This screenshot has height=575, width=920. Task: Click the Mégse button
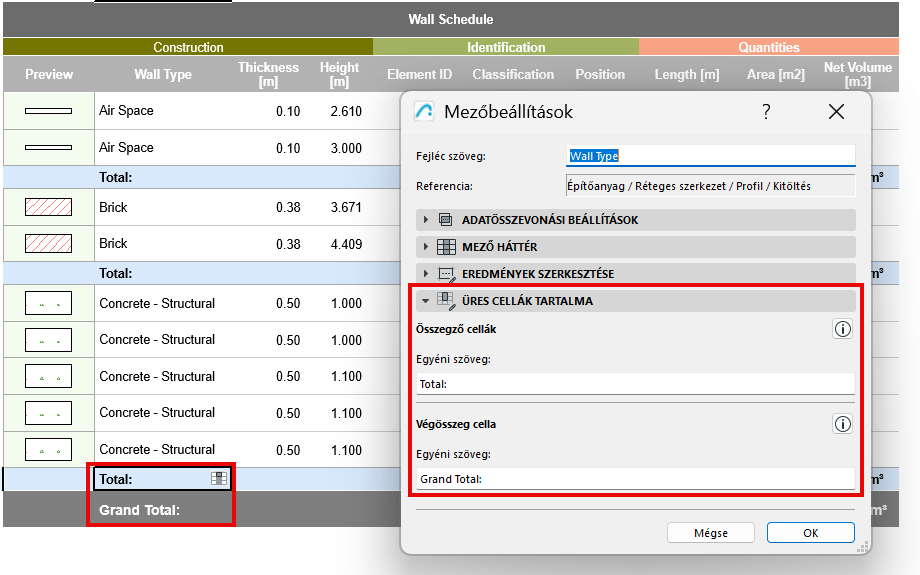coord(711,533)
